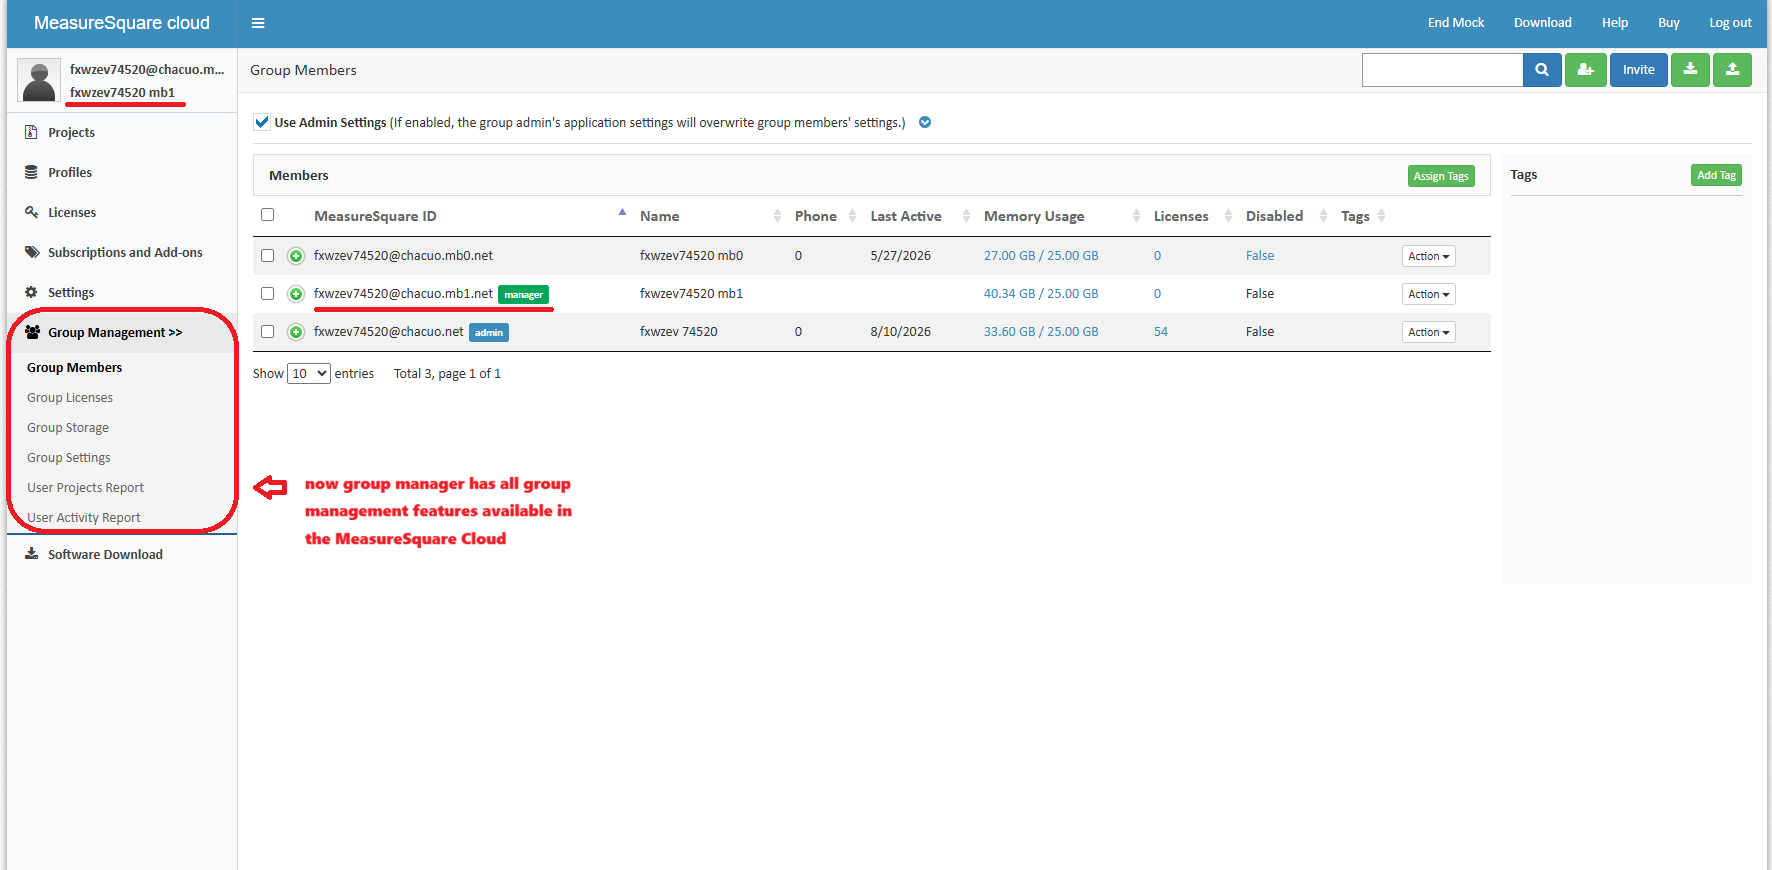Click the Assign Tags button
The image size is (1772, 870).
click(x=1441, y=176)
